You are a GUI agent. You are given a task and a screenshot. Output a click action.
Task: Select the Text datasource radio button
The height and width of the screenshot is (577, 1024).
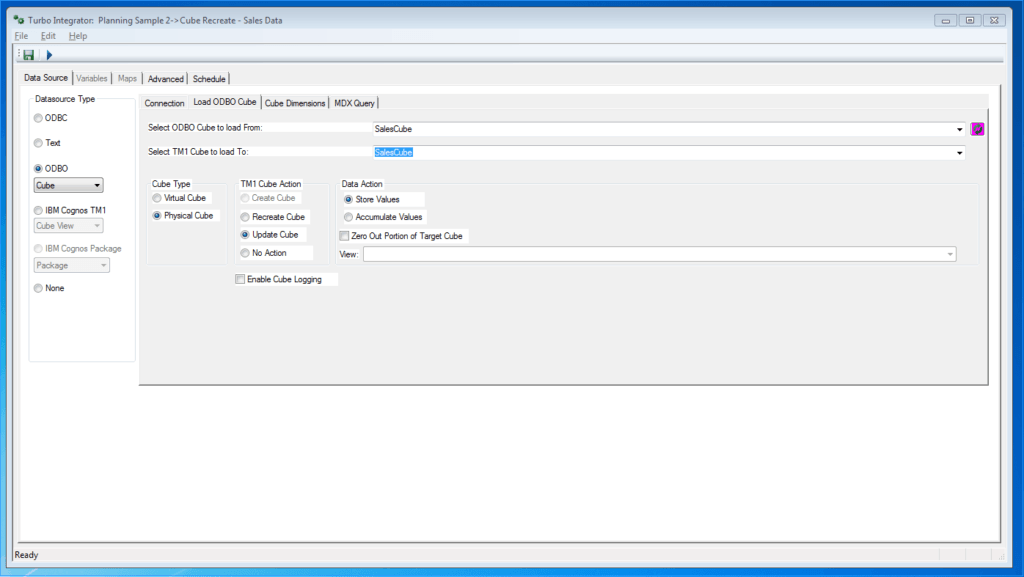coord(38,143)
